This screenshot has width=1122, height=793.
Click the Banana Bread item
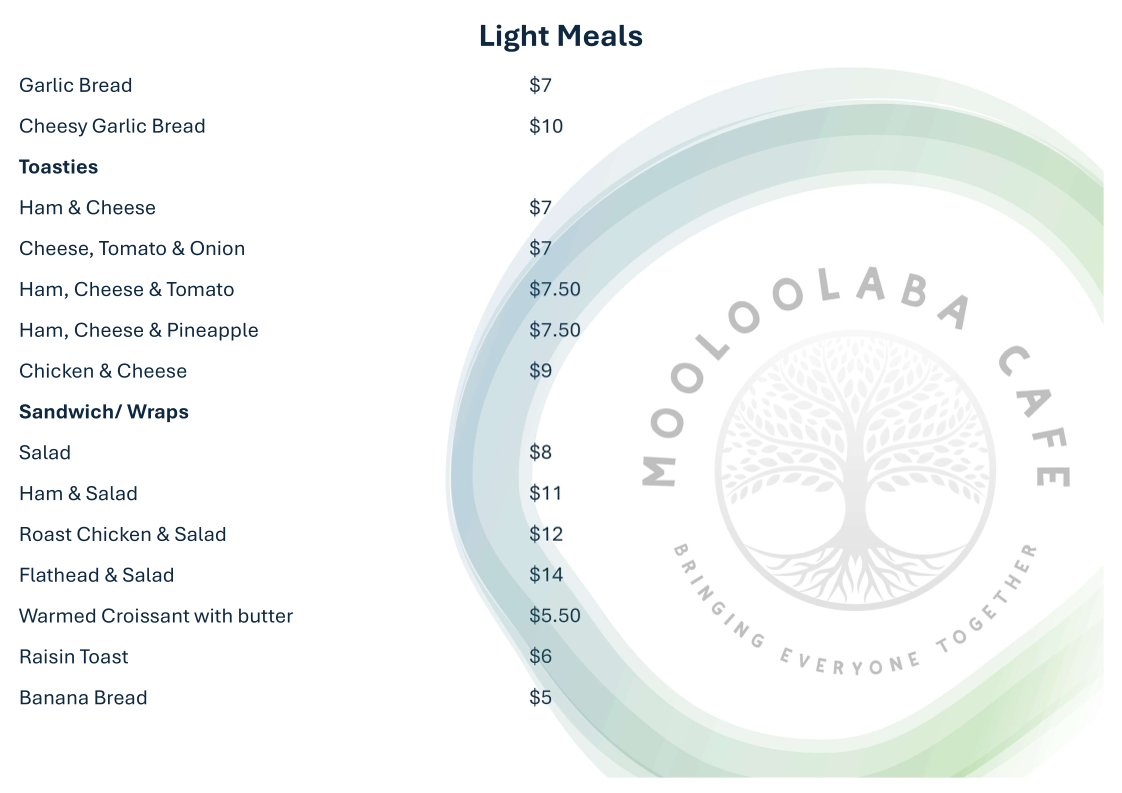83,698
